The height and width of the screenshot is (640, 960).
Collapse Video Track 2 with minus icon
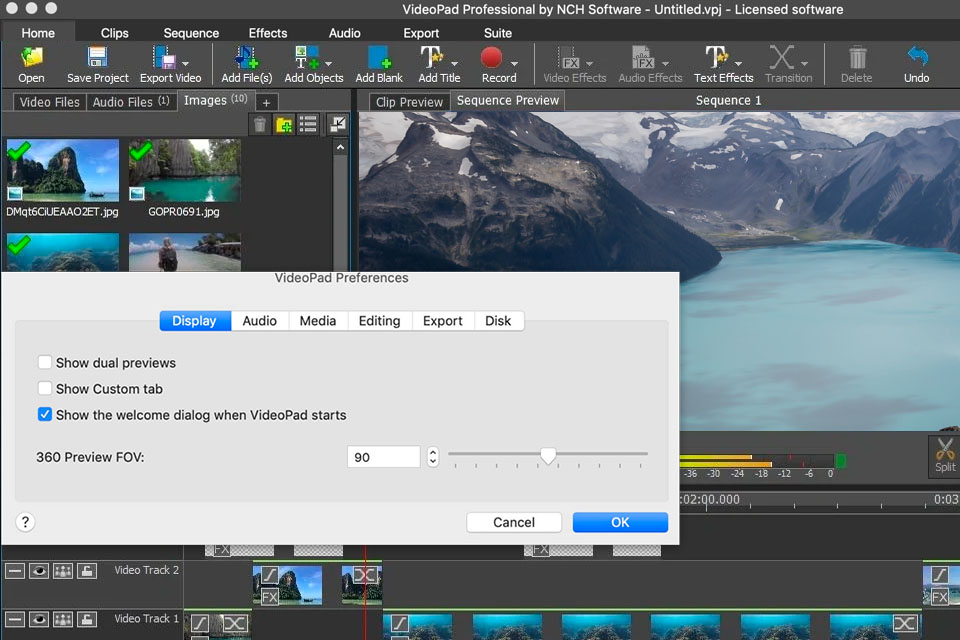tap(15, 571)
